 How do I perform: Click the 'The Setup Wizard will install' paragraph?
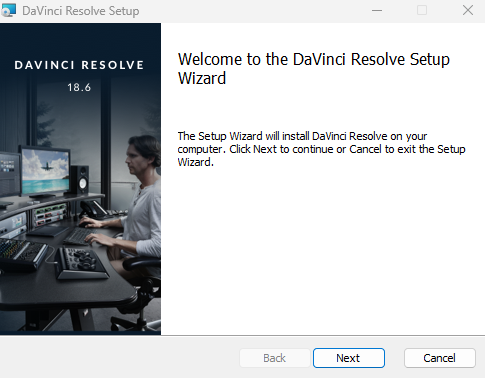321,149
